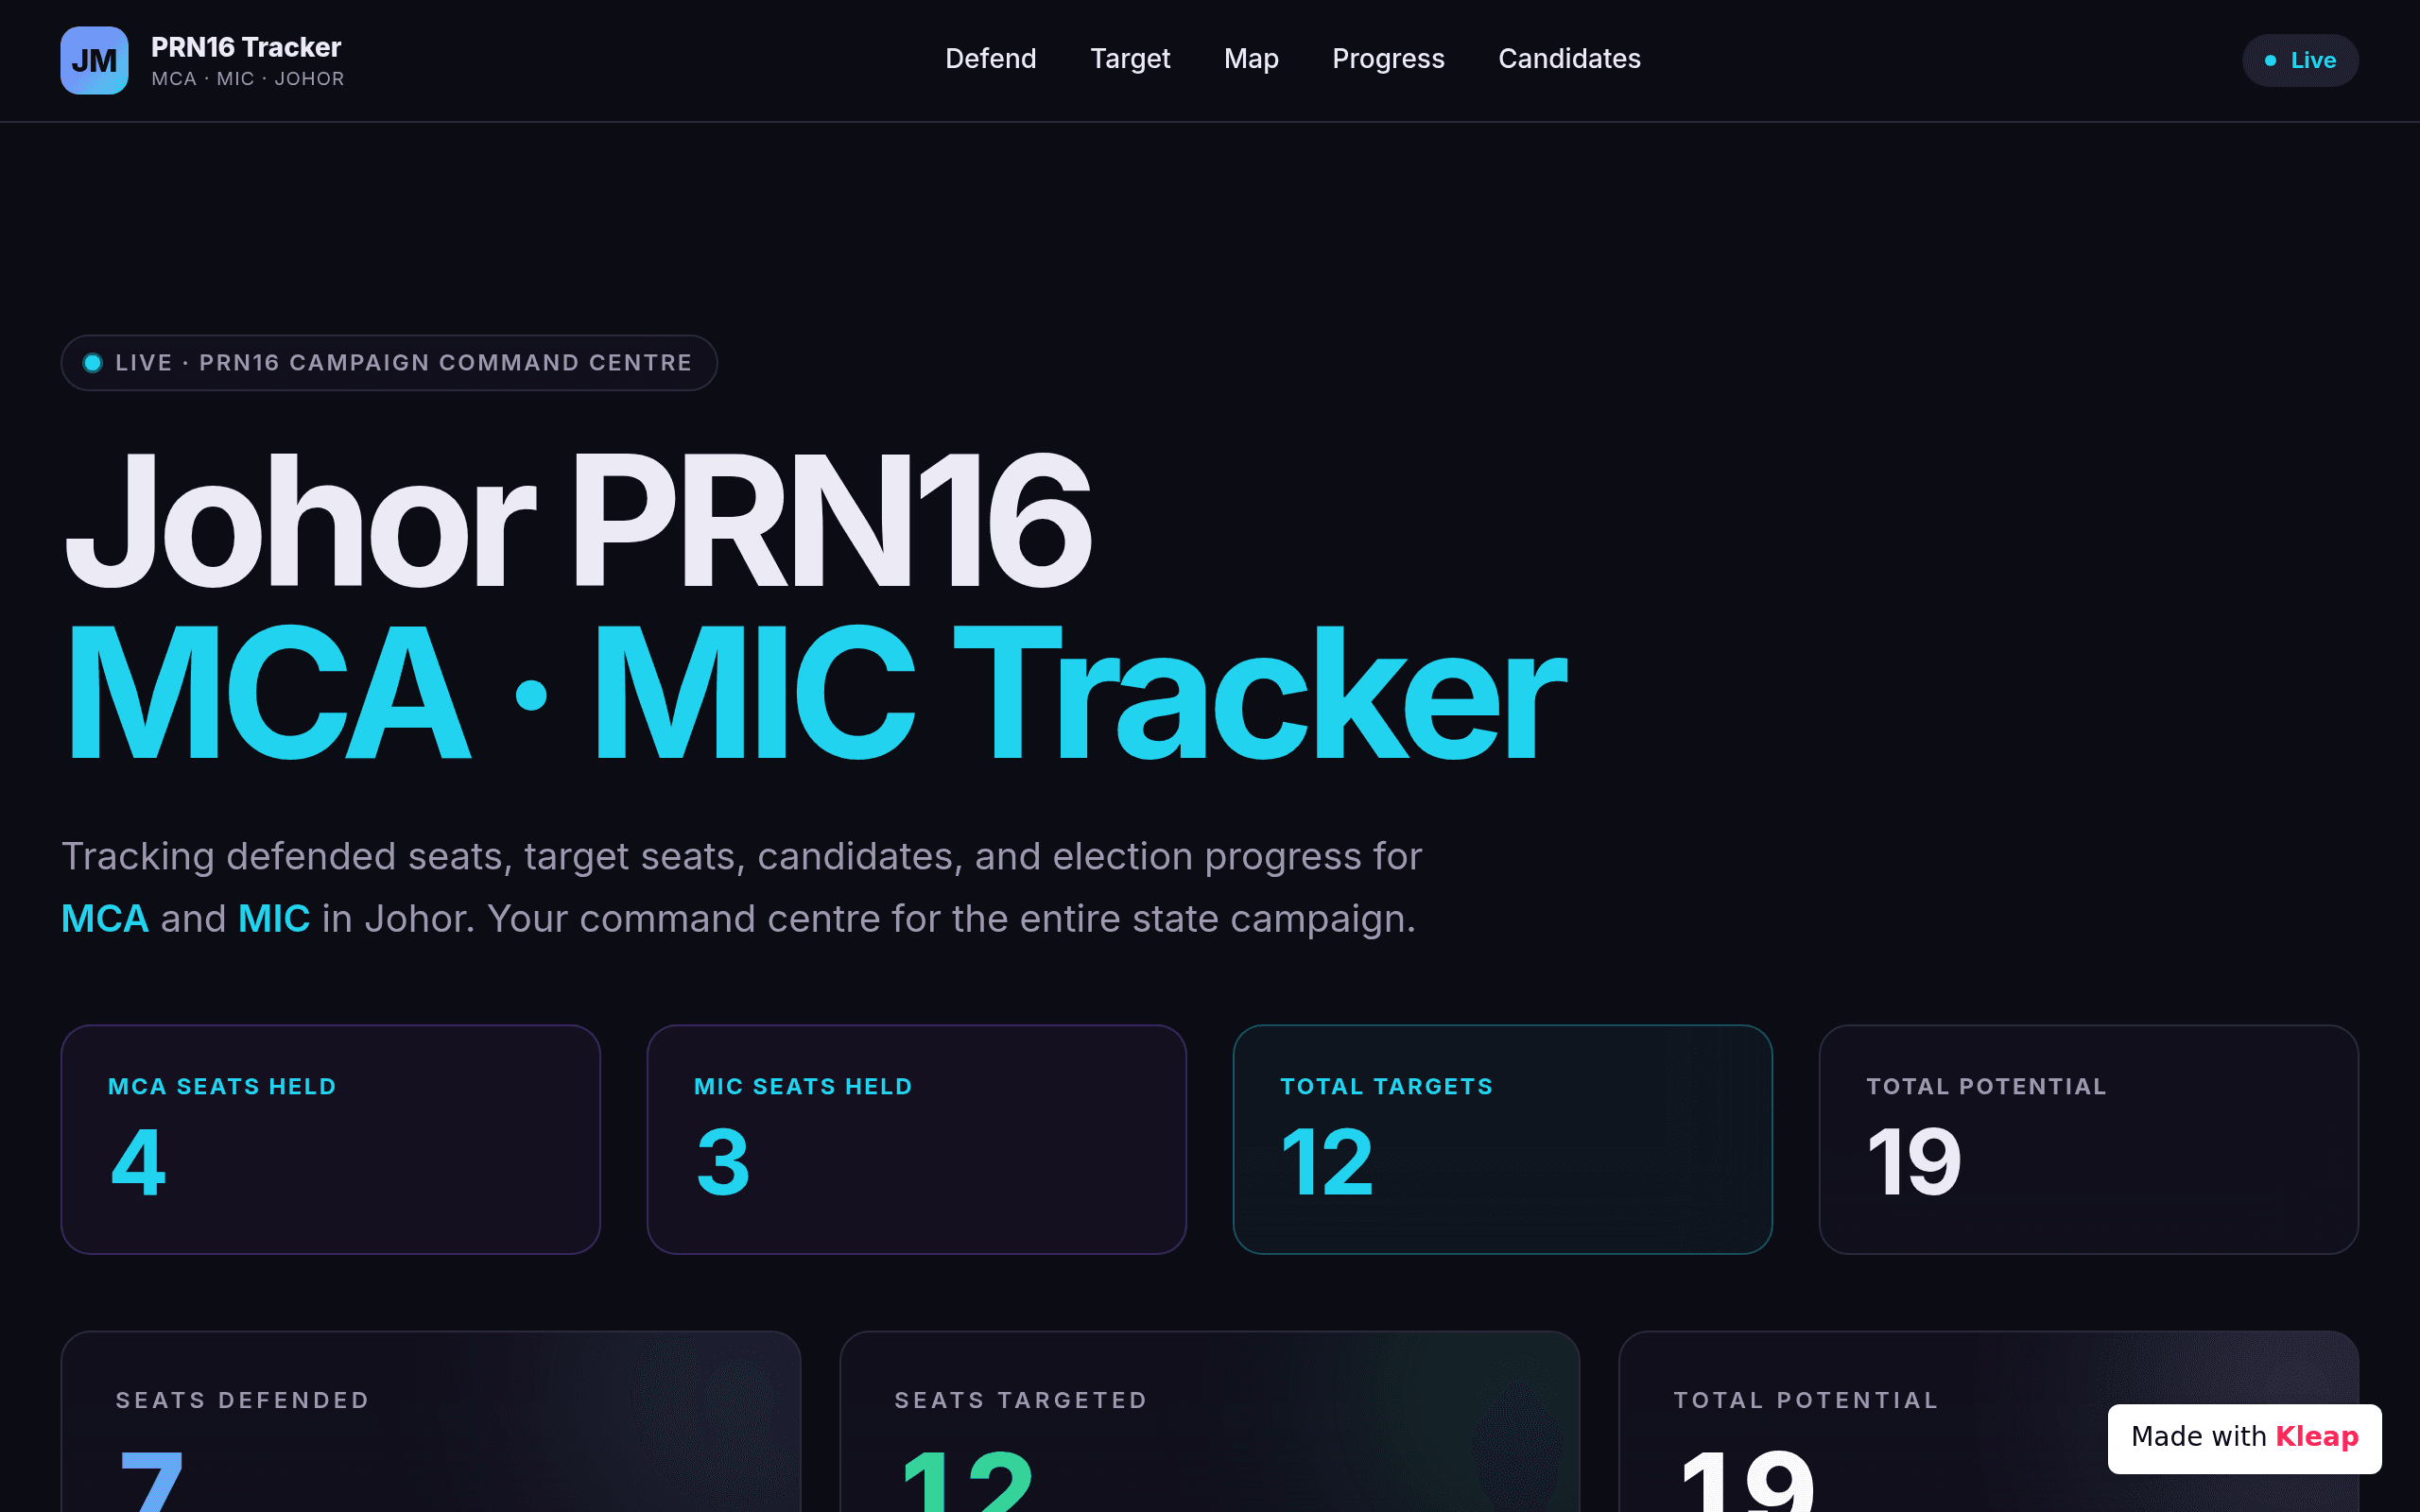Click the Made with Kleap badge
The height and width of the screenshot is (1512, 2420).
[x=2244, y=1437]
